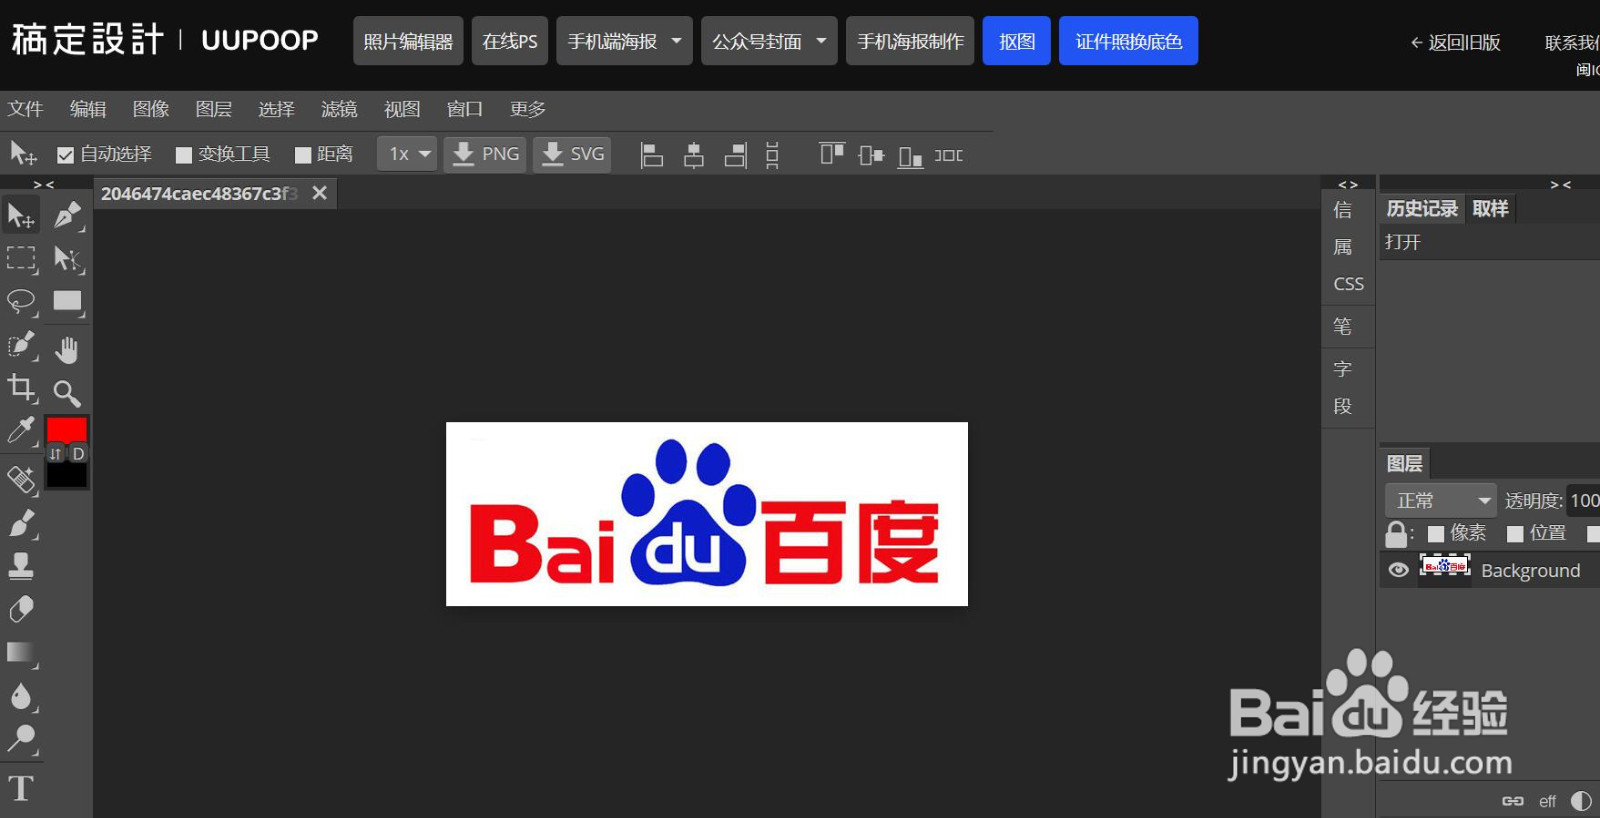Click the align left edges icon
The height and width of the screenshot is (818, 1600).
click(x=651, y=155)
